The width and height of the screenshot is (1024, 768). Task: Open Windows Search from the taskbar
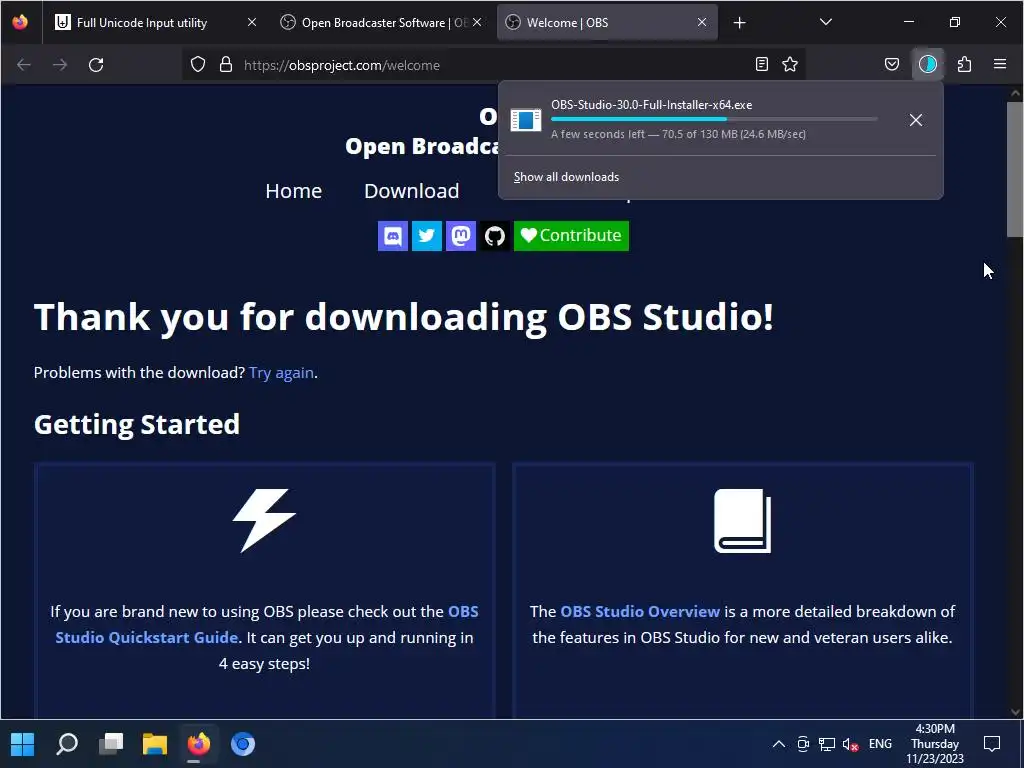point(67,744)
